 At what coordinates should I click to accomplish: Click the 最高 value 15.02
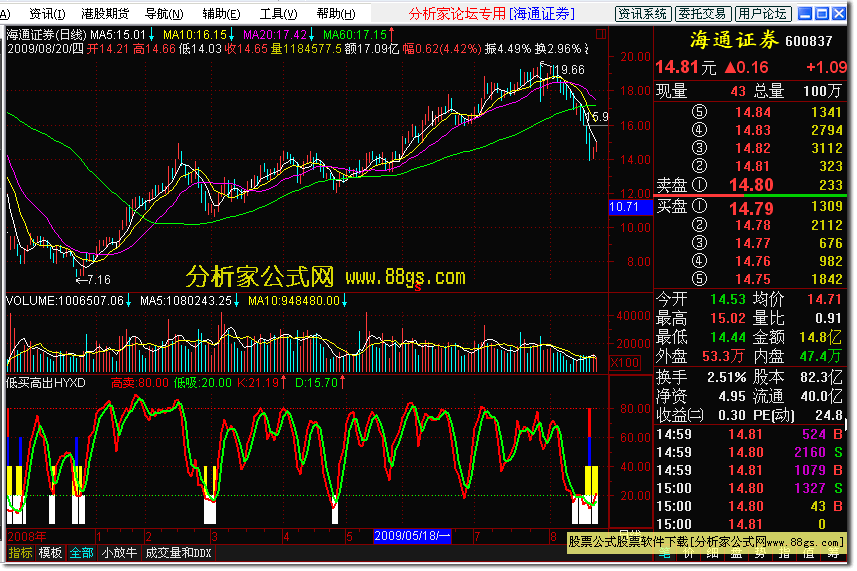pos(728,319)
